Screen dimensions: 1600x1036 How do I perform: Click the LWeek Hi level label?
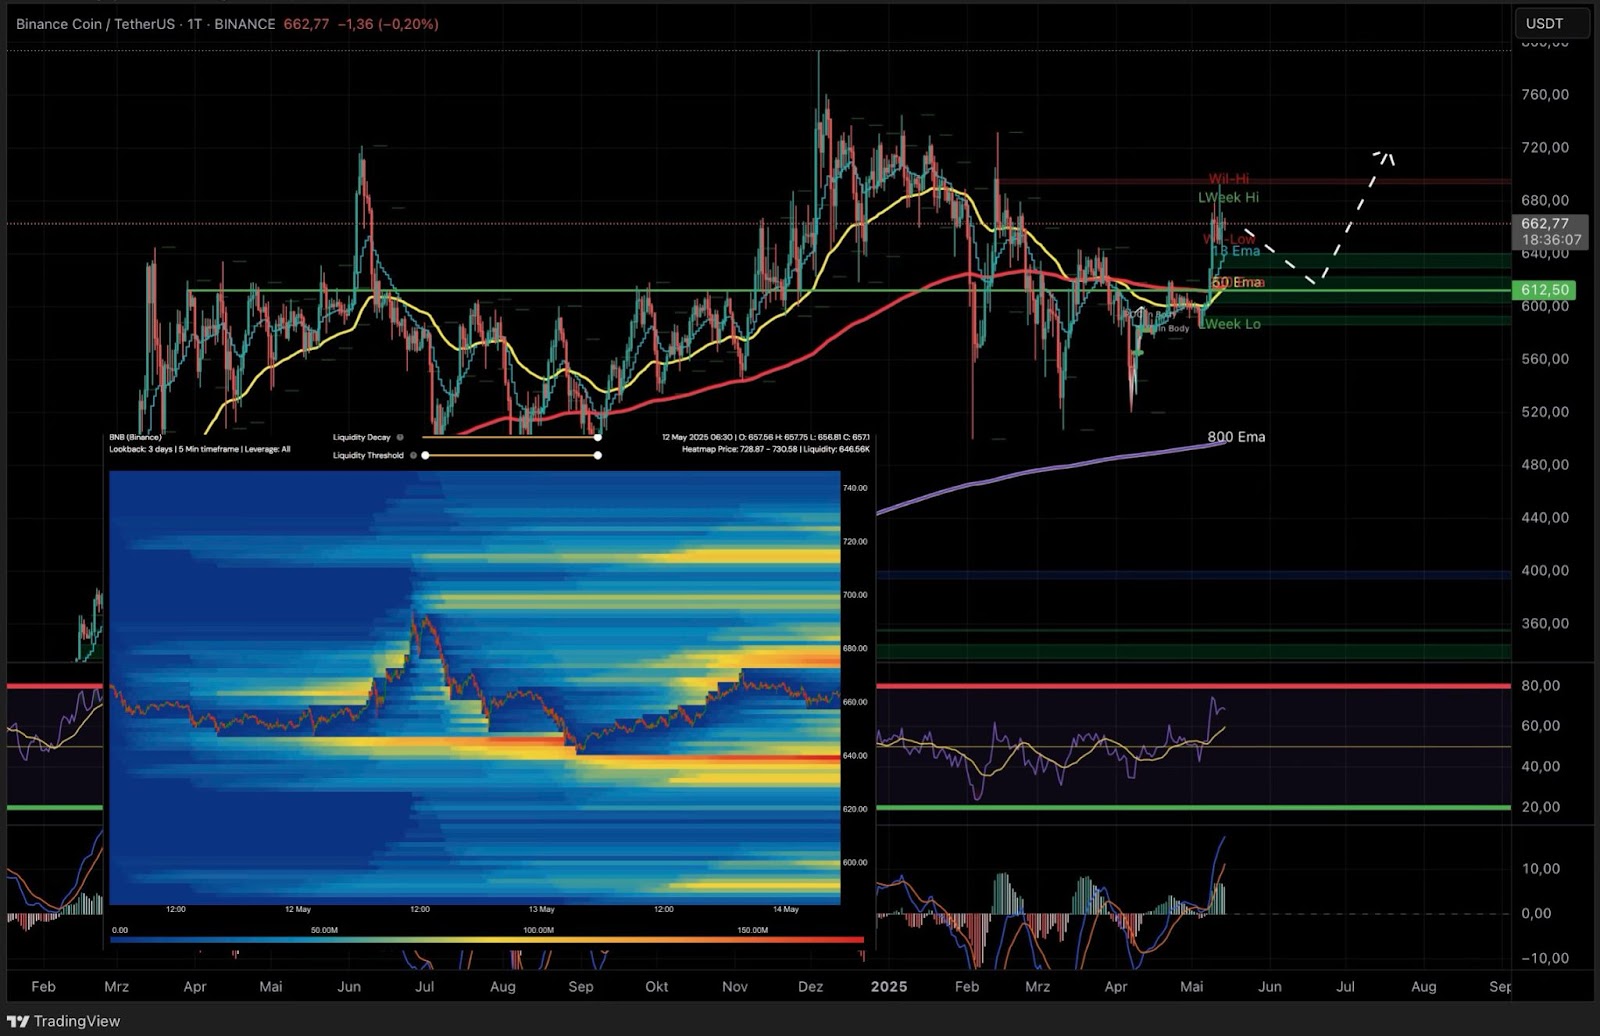pyautogui.click(x=1228, y=198)
